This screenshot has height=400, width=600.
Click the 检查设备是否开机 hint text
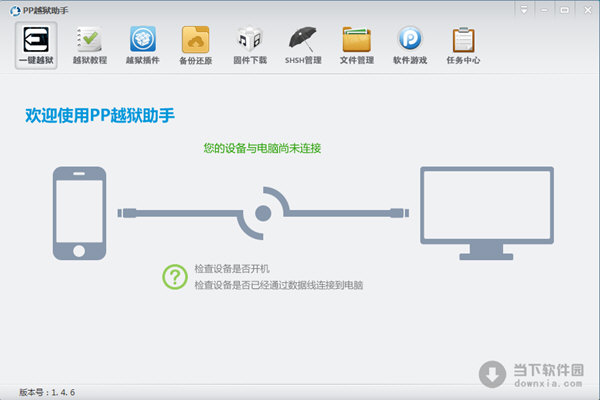pyautogui.click(x=232, y=269)
